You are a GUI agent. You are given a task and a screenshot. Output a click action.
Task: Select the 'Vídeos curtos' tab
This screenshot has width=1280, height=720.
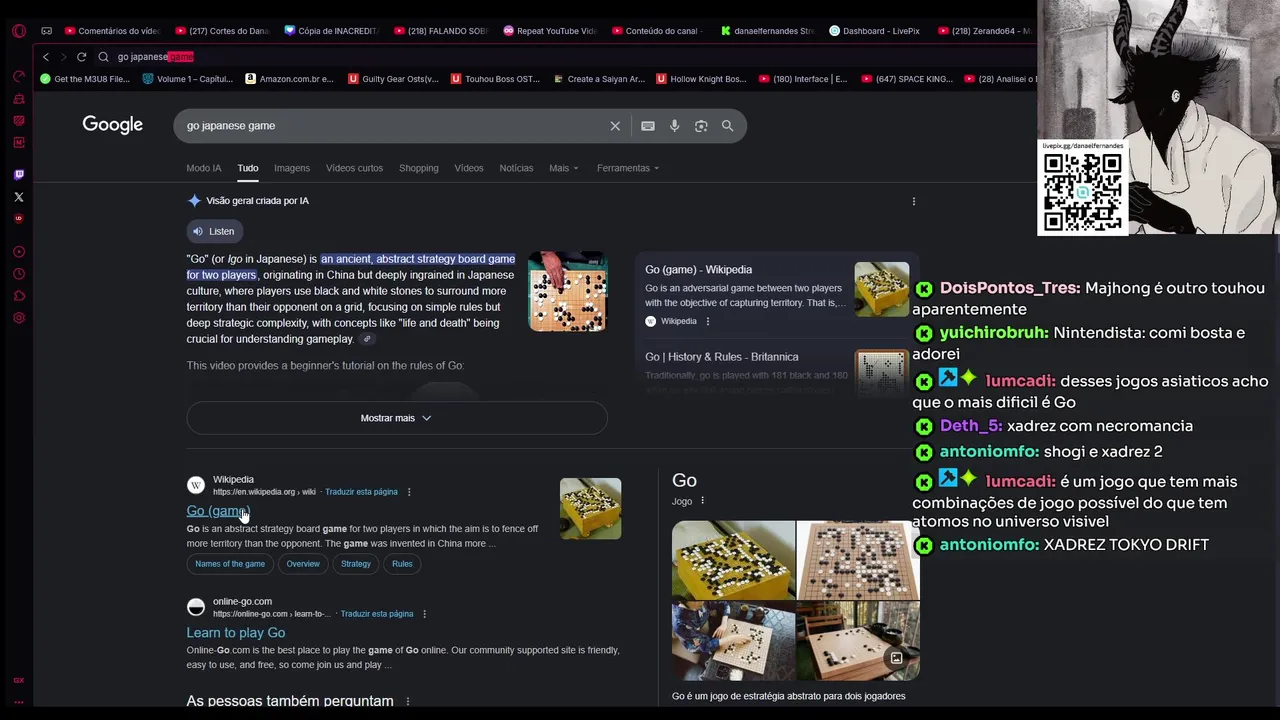pos(354,168)
